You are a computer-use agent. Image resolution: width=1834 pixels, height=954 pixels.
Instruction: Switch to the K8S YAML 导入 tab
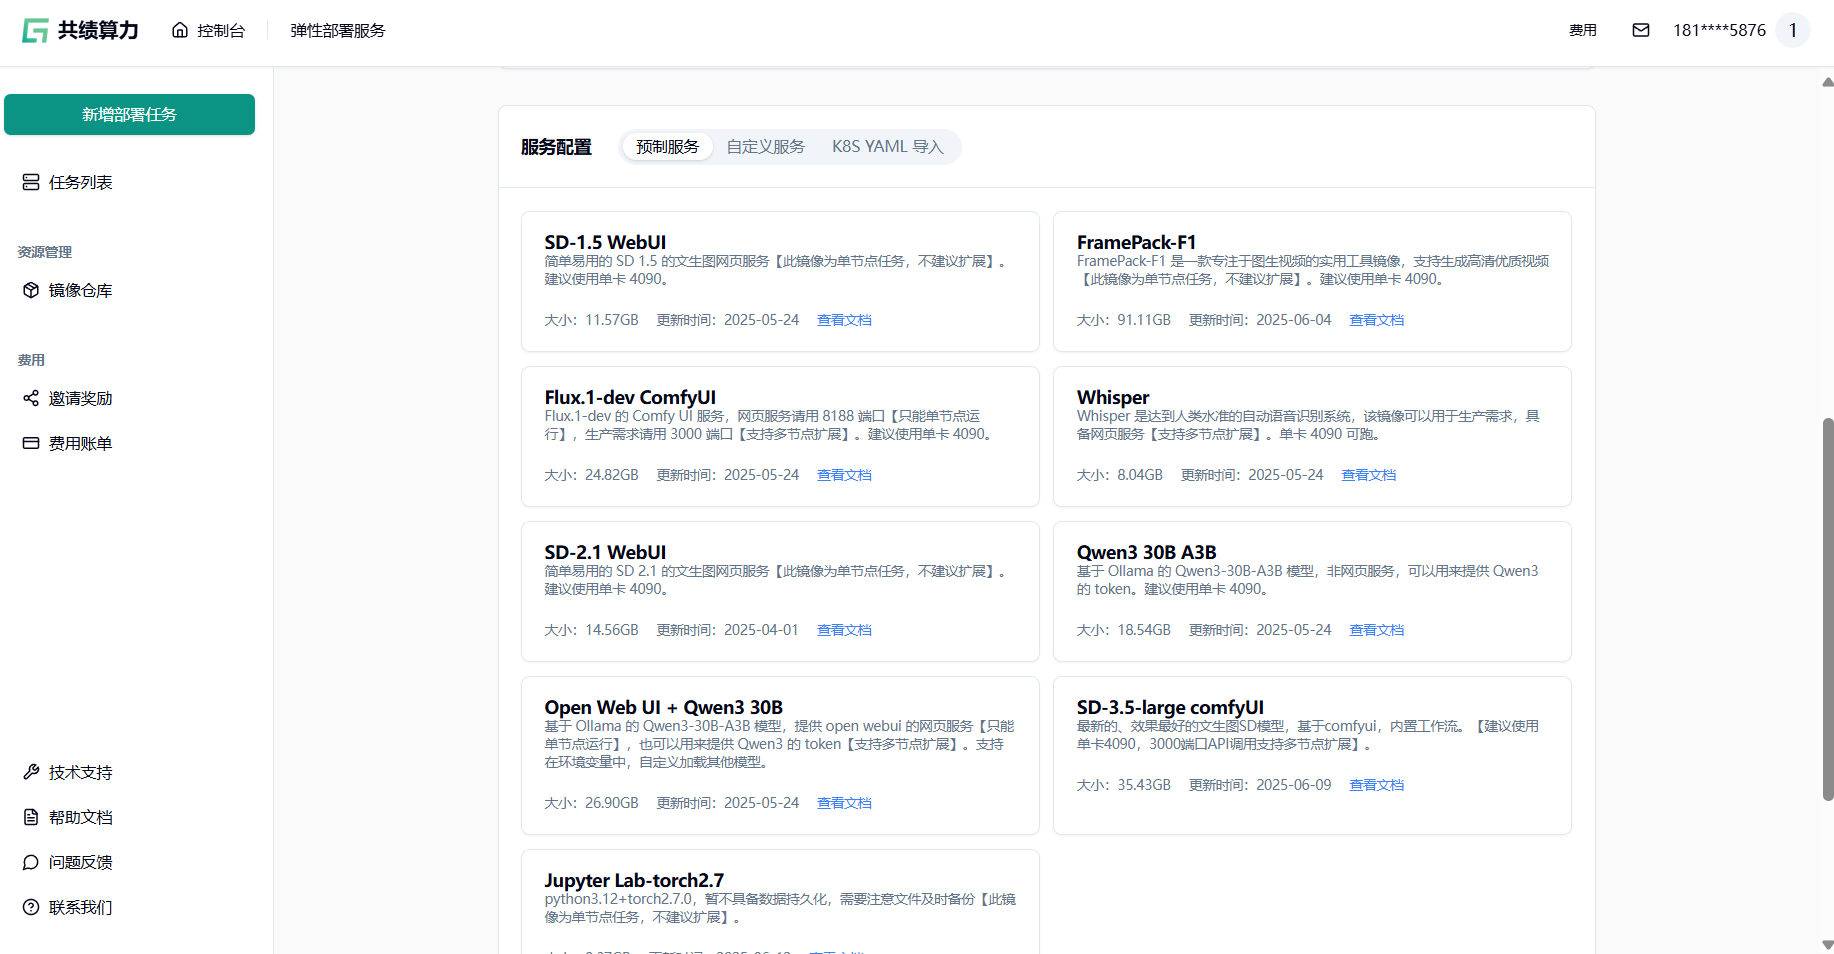pyautogui.click(x=887, y=147)
